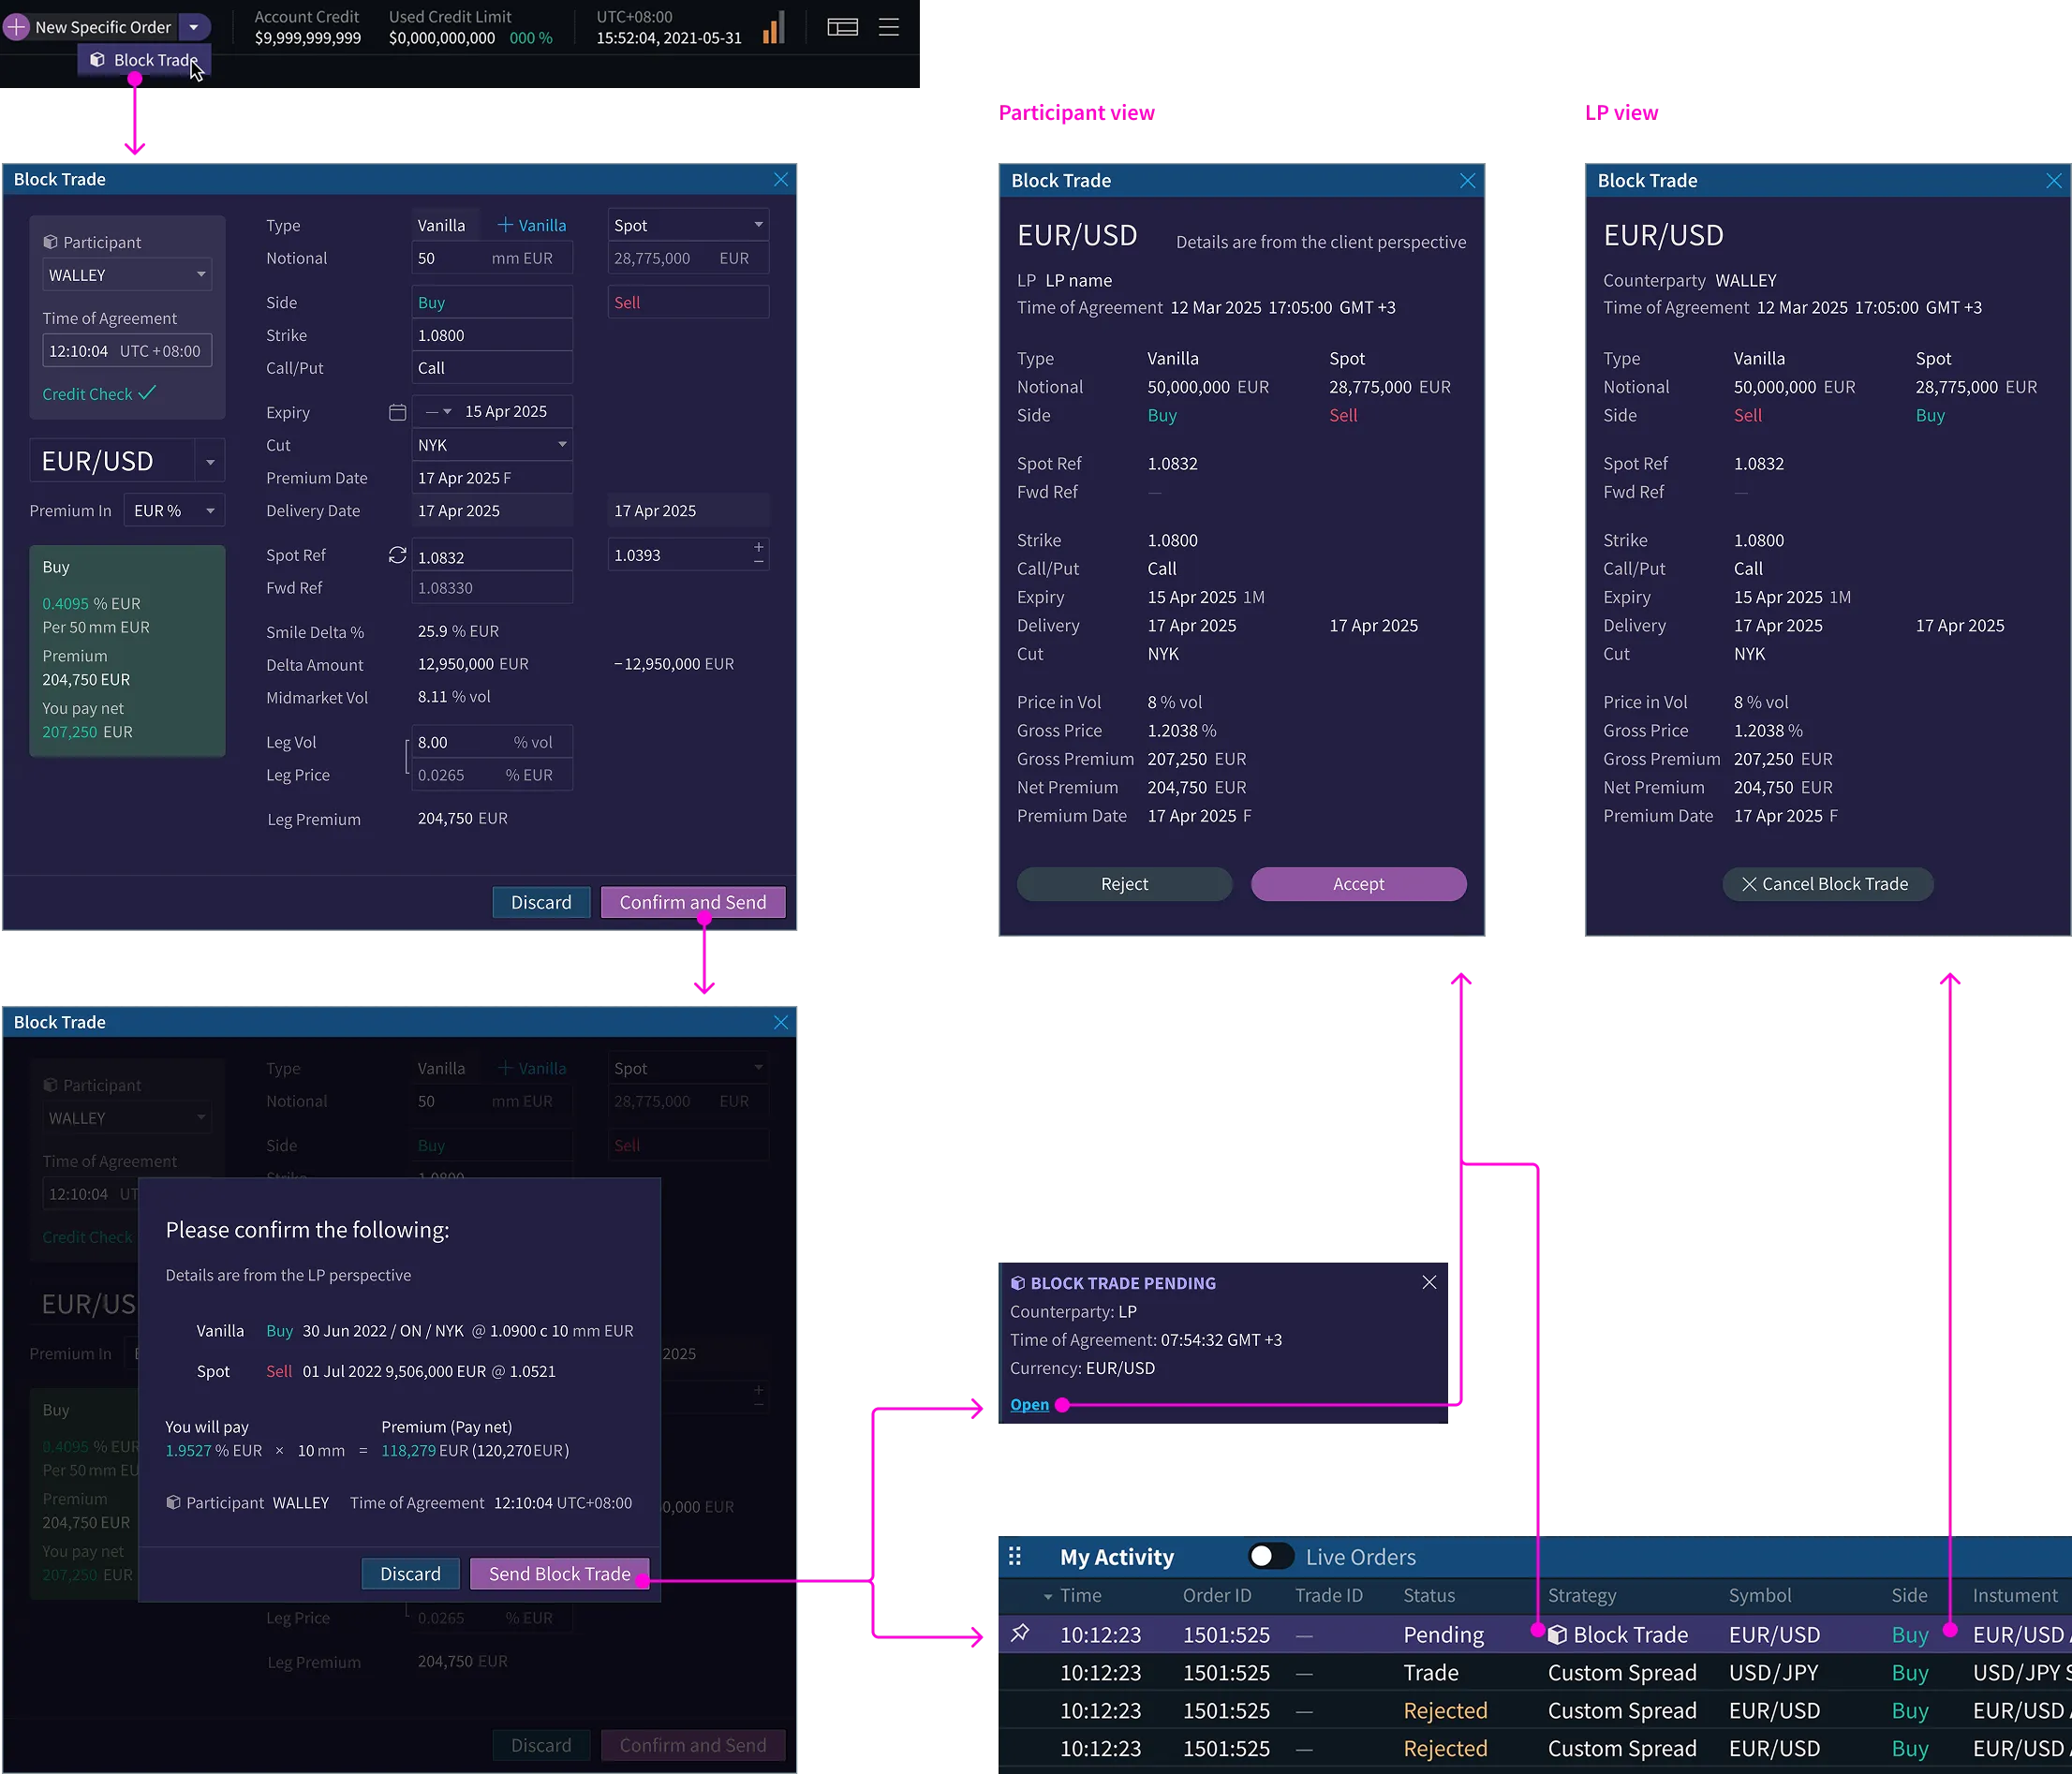Click the pin icon on Pending row

pos(1020,1633)
